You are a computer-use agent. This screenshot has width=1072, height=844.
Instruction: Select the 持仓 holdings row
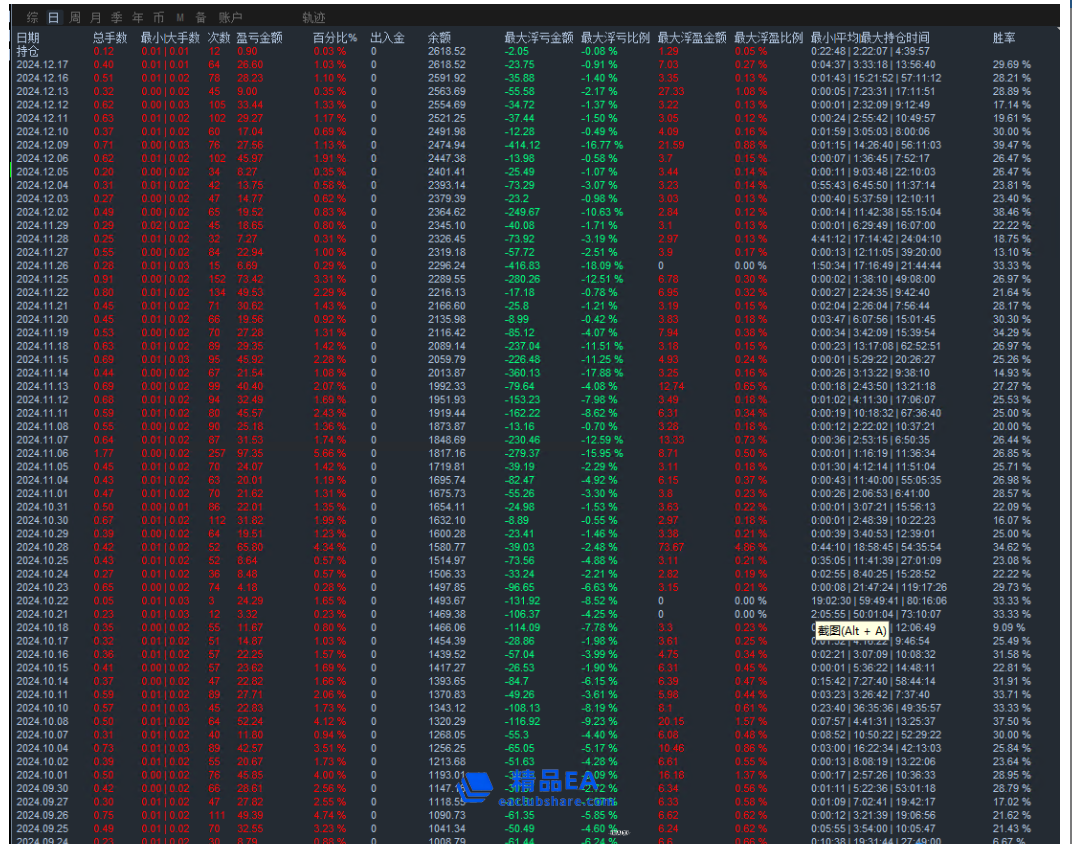pos(29,51)
